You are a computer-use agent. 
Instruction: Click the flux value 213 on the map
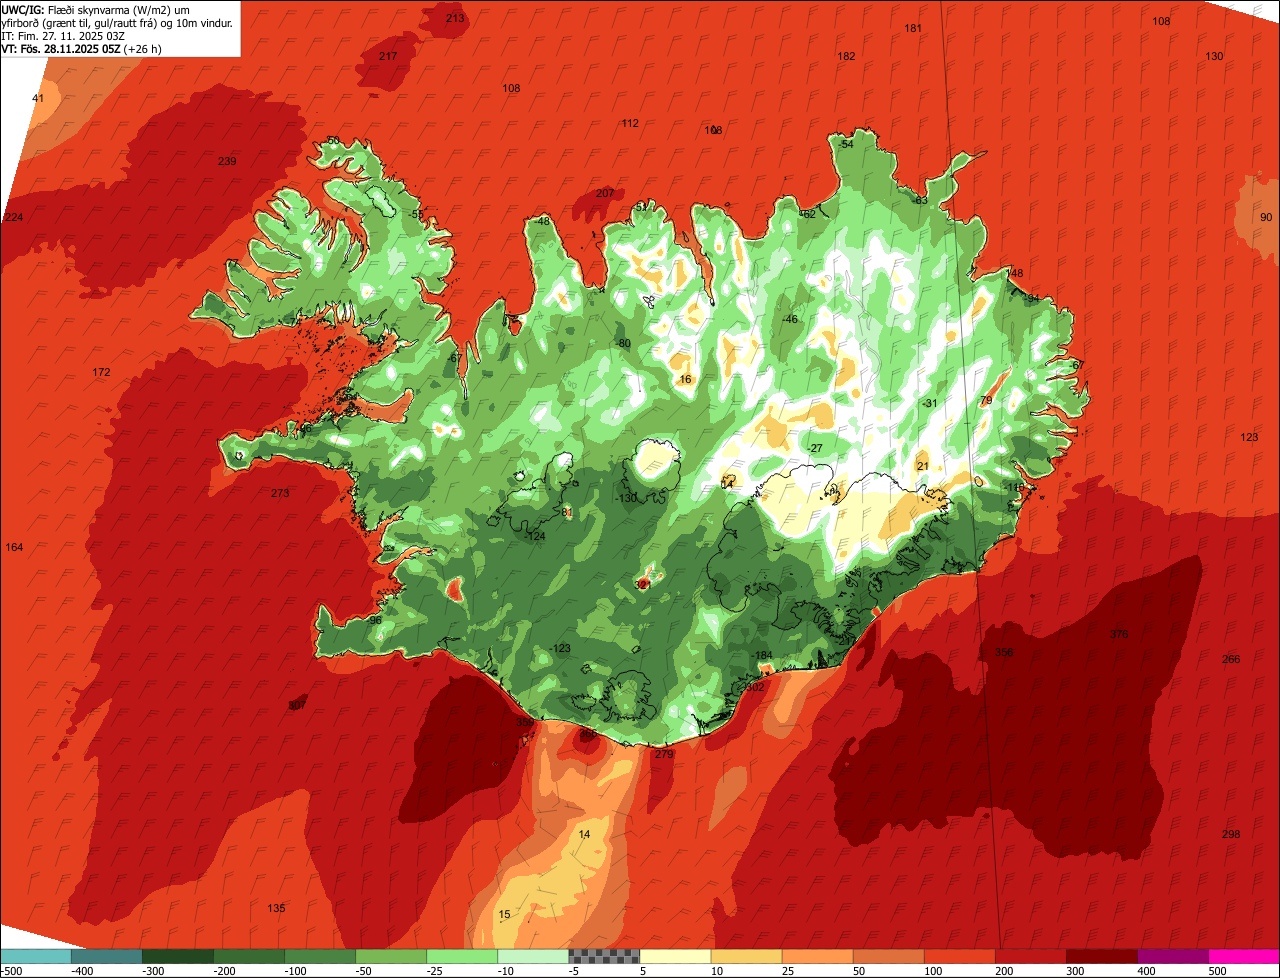coord(455,18)
